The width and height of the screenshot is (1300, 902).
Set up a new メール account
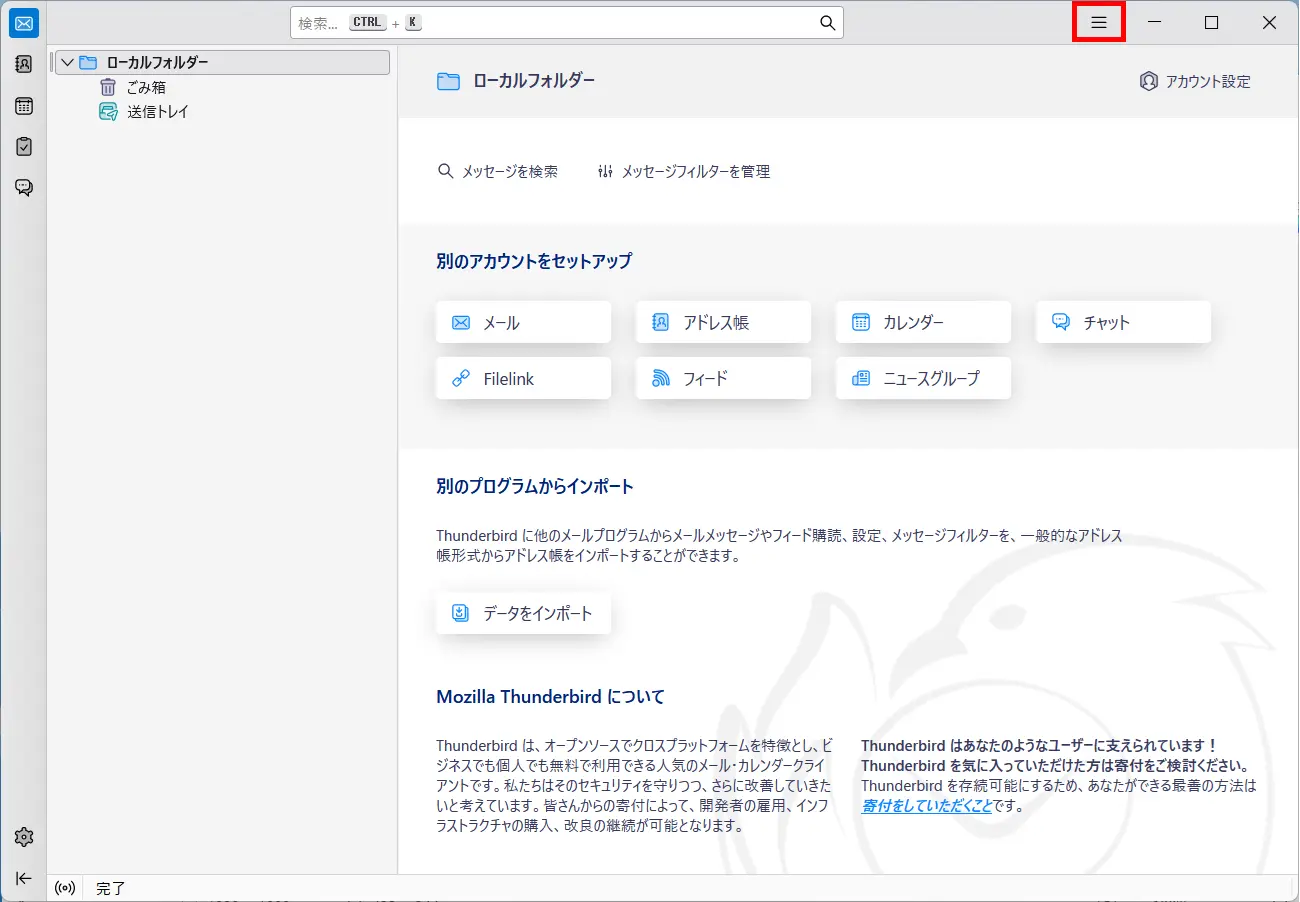523,322
